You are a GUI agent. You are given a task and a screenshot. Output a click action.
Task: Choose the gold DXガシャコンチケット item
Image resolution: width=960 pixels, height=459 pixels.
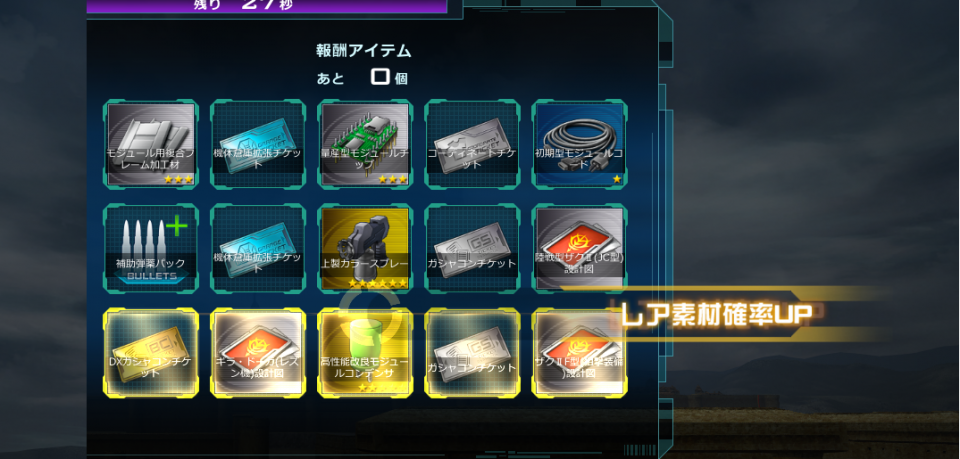pyautogui.click(x=151, y=353)
